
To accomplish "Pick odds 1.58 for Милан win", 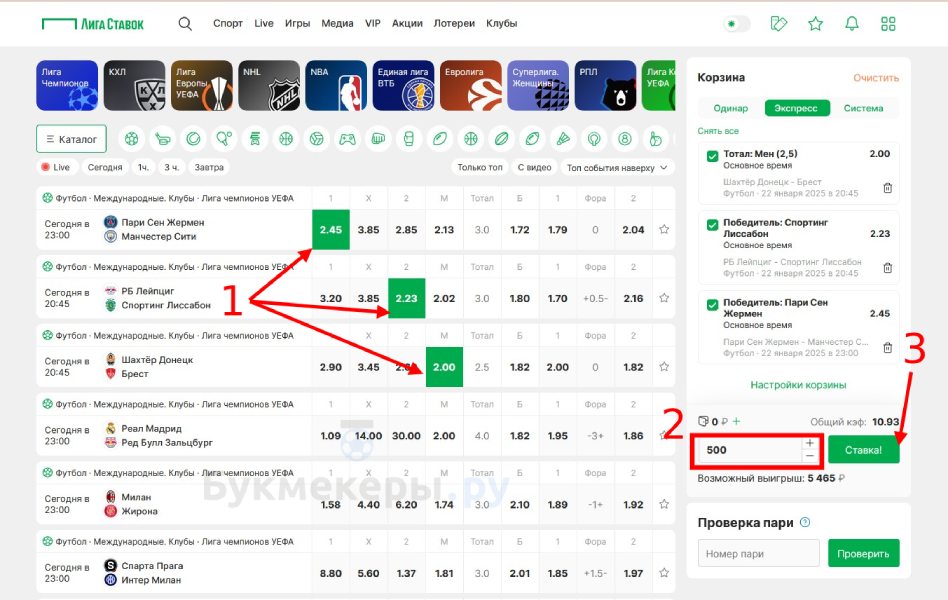I will coord(331,504).
